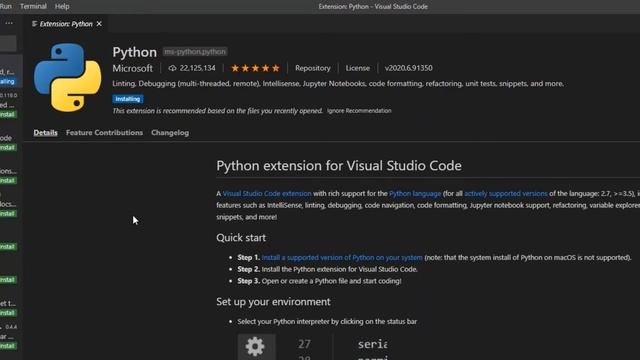Viewport: 640px width, 360px height.
Task: Open the Terminal menu
Action: [33, 6]
